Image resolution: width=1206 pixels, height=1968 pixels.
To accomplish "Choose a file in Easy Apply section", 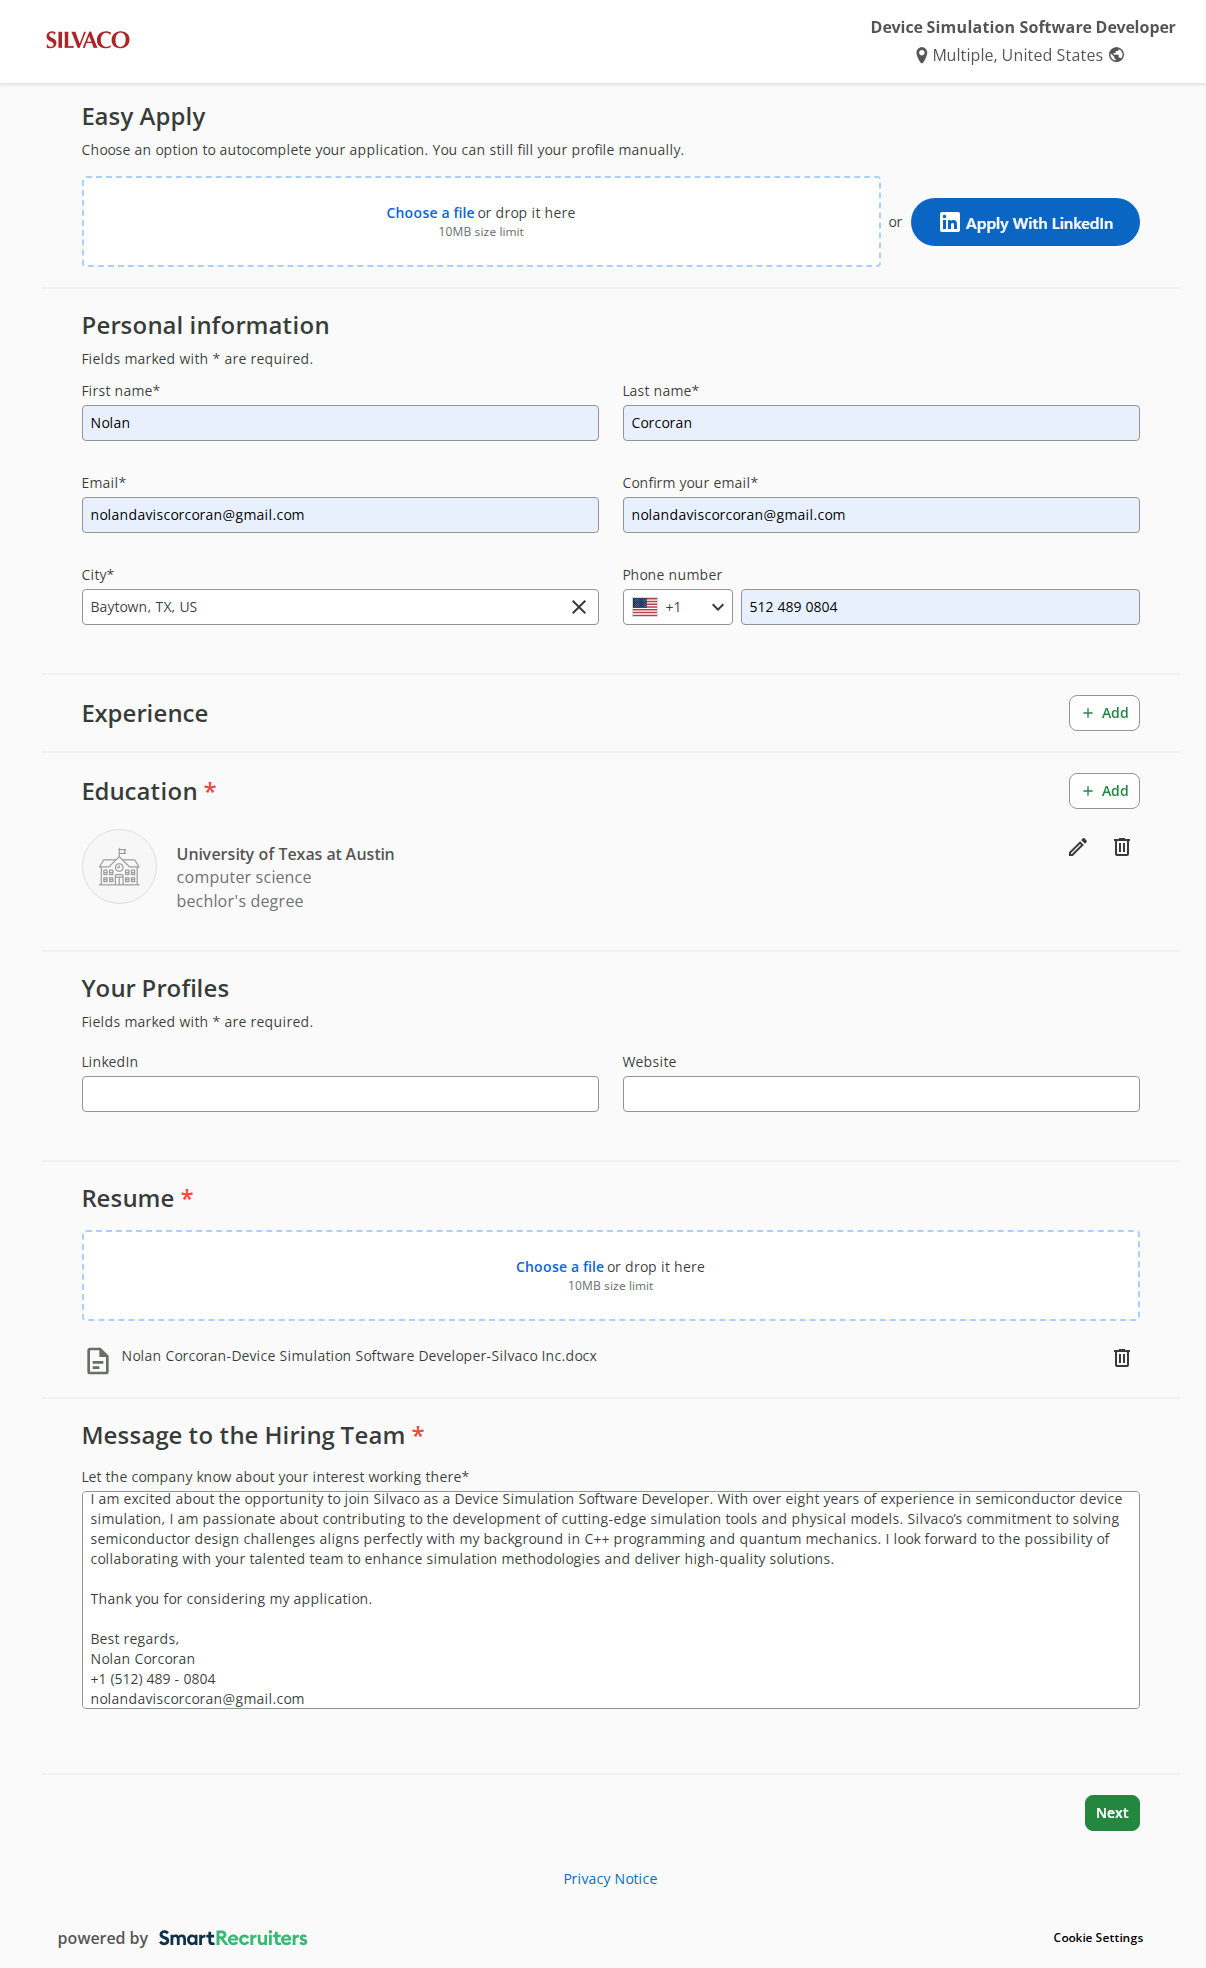I will (430, 213).
